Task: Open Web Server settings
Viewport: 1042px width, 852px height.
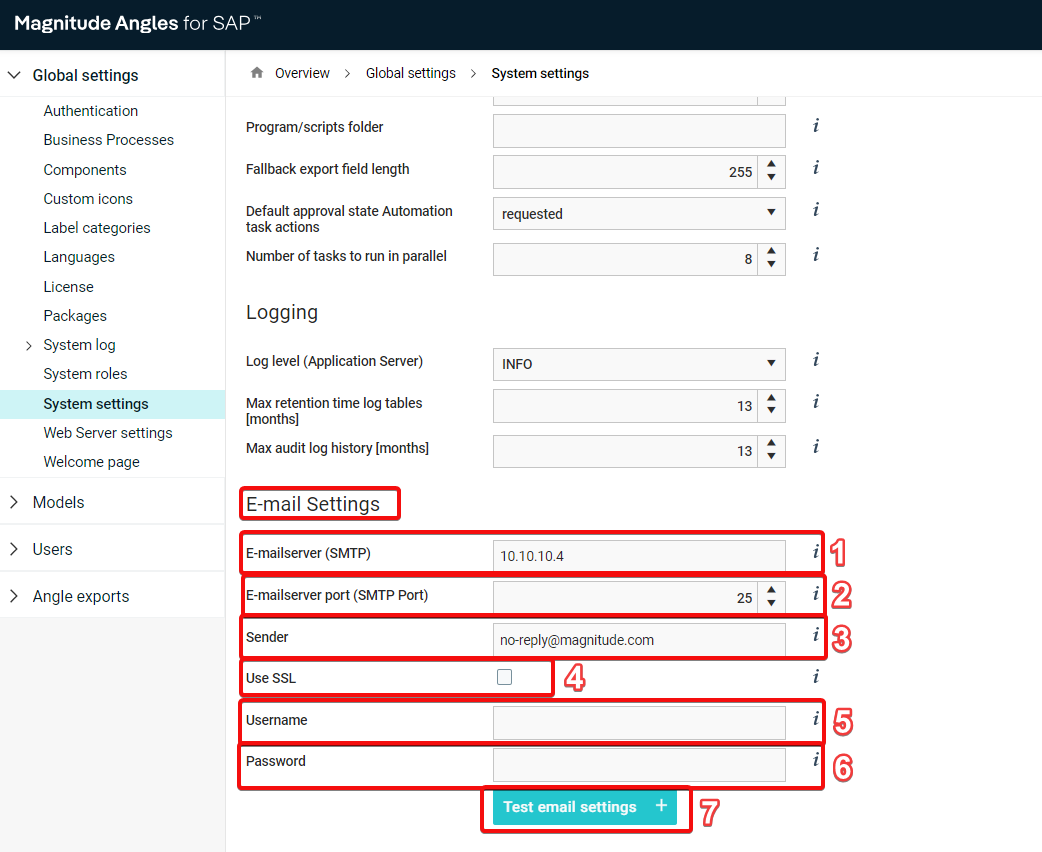Action: [x=108, y=433]
